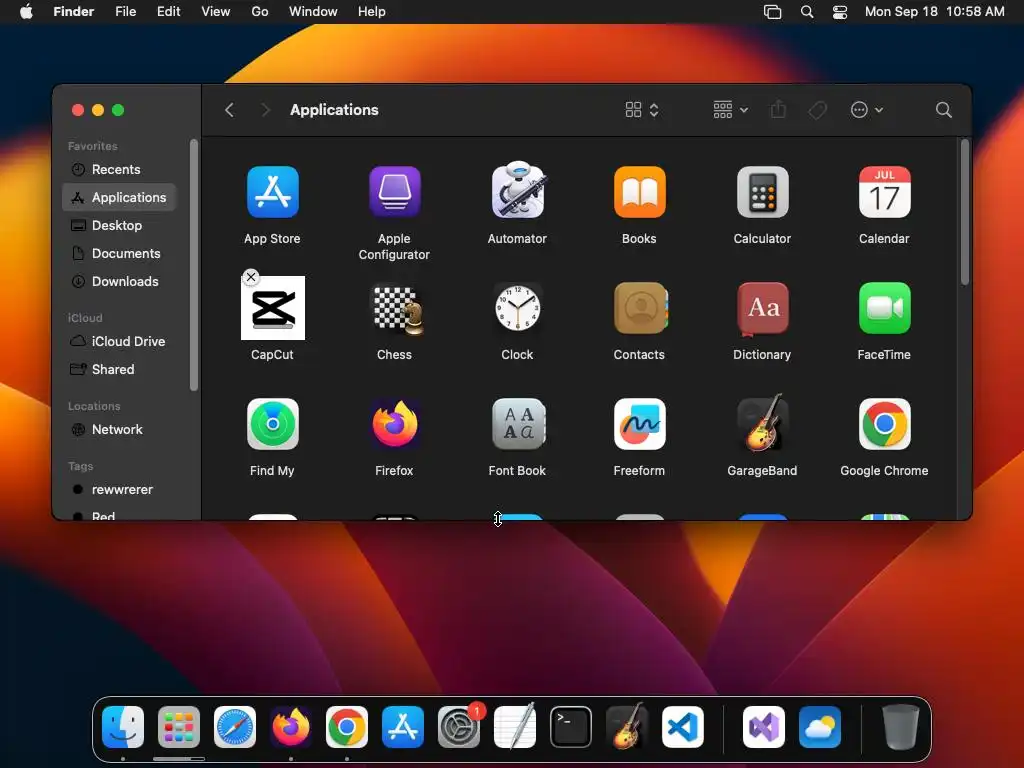Open Desktop folder in sidebar
The height and width of the screenshot is (768, 1024).
click(x=120, y=225)
